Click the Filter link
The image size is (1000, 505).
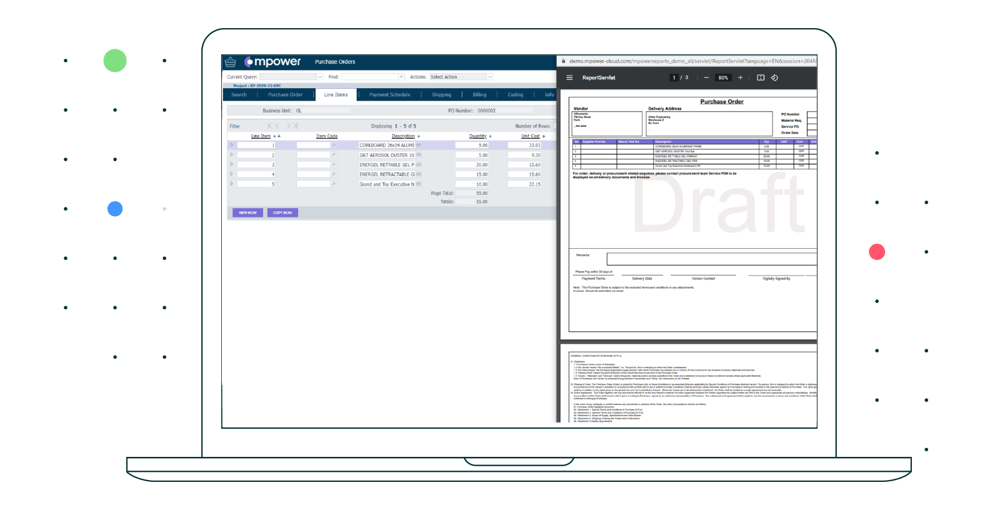click(235, 126)
